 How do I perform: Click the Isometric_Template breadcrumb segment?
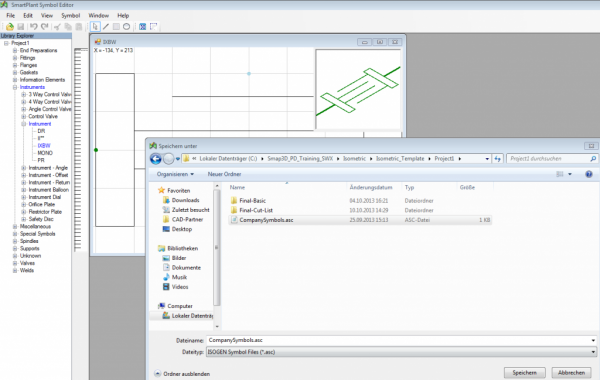click(x=400, y=158)
